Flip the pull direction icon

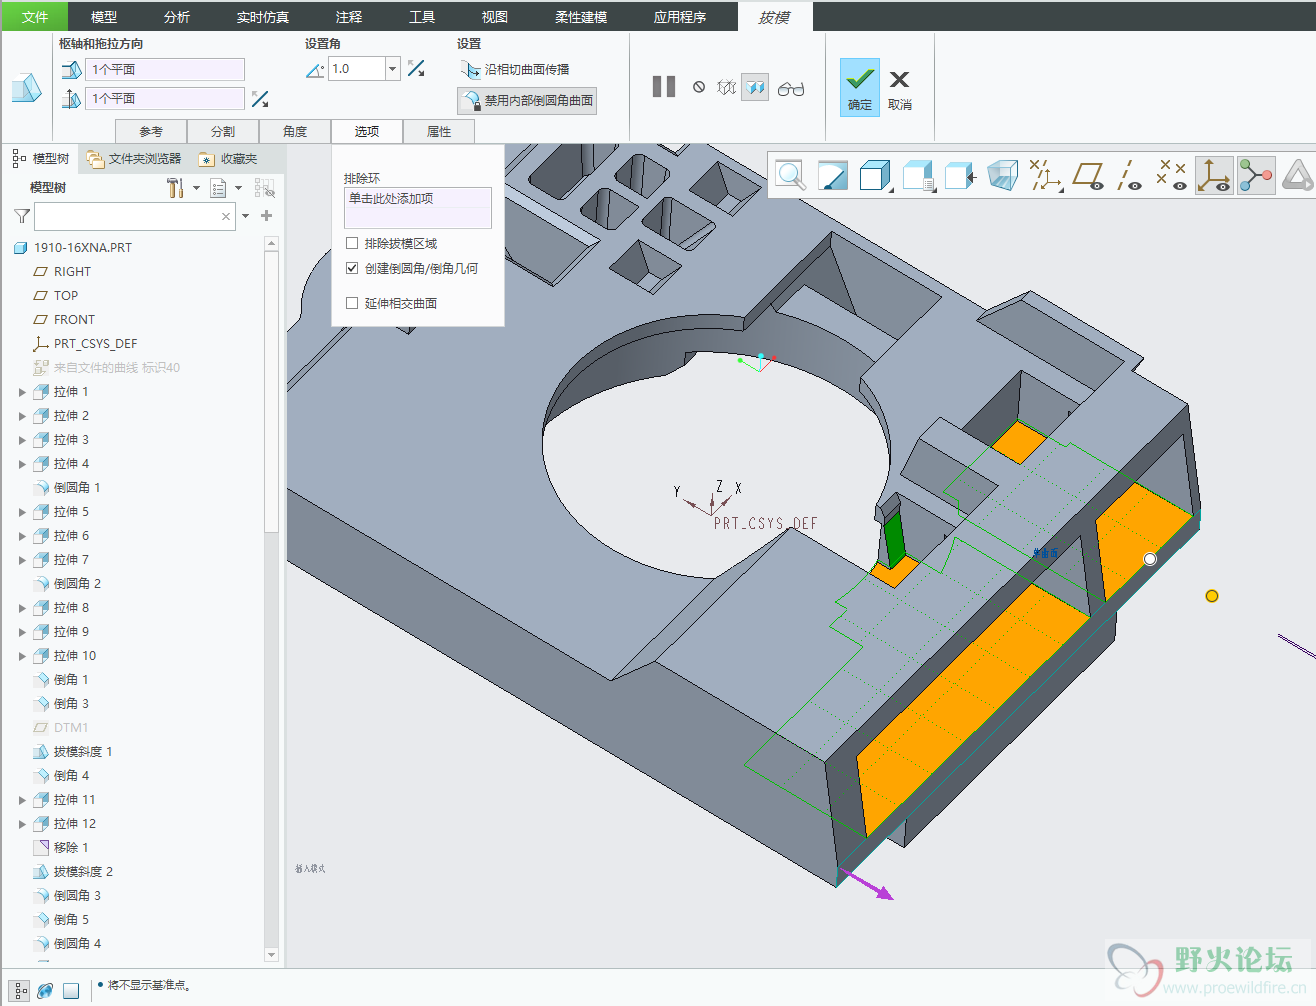[x=260, y=99]
